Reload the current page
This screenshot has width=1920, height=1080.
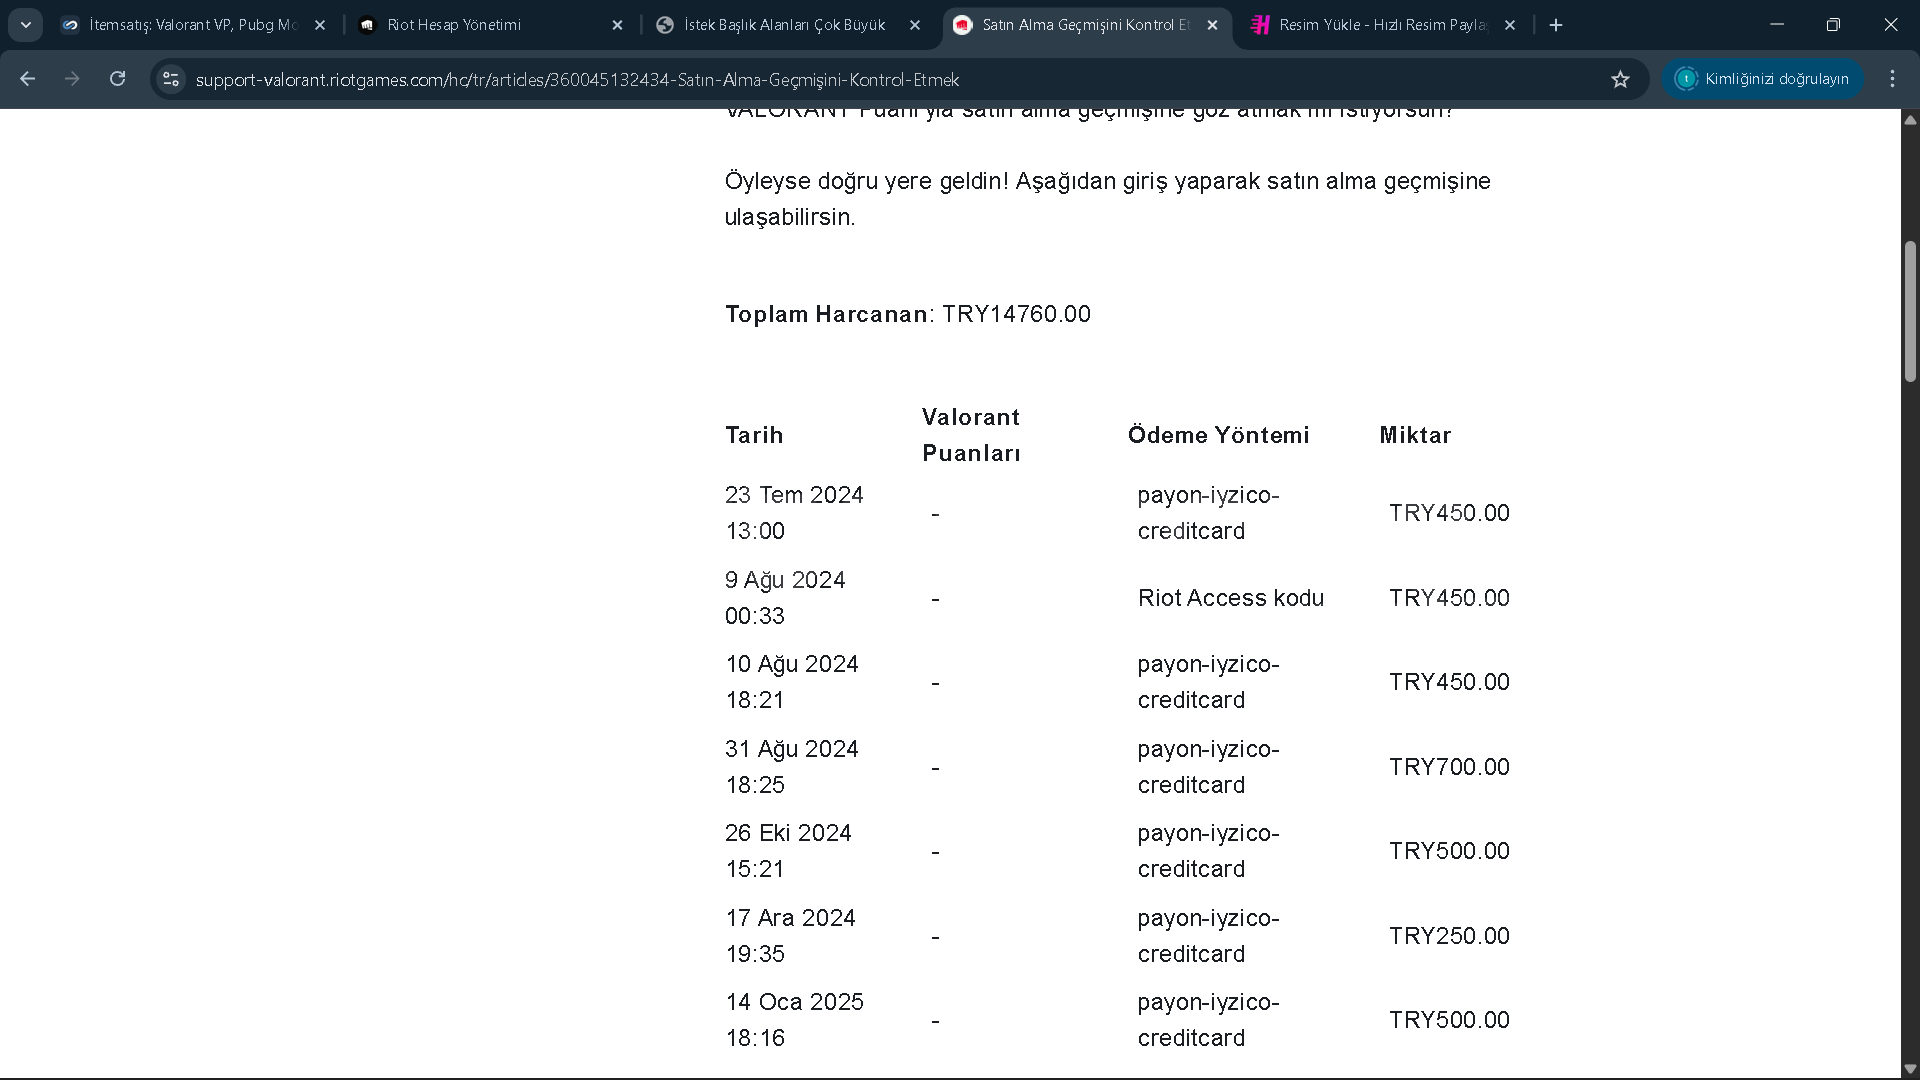coord(117,79)
